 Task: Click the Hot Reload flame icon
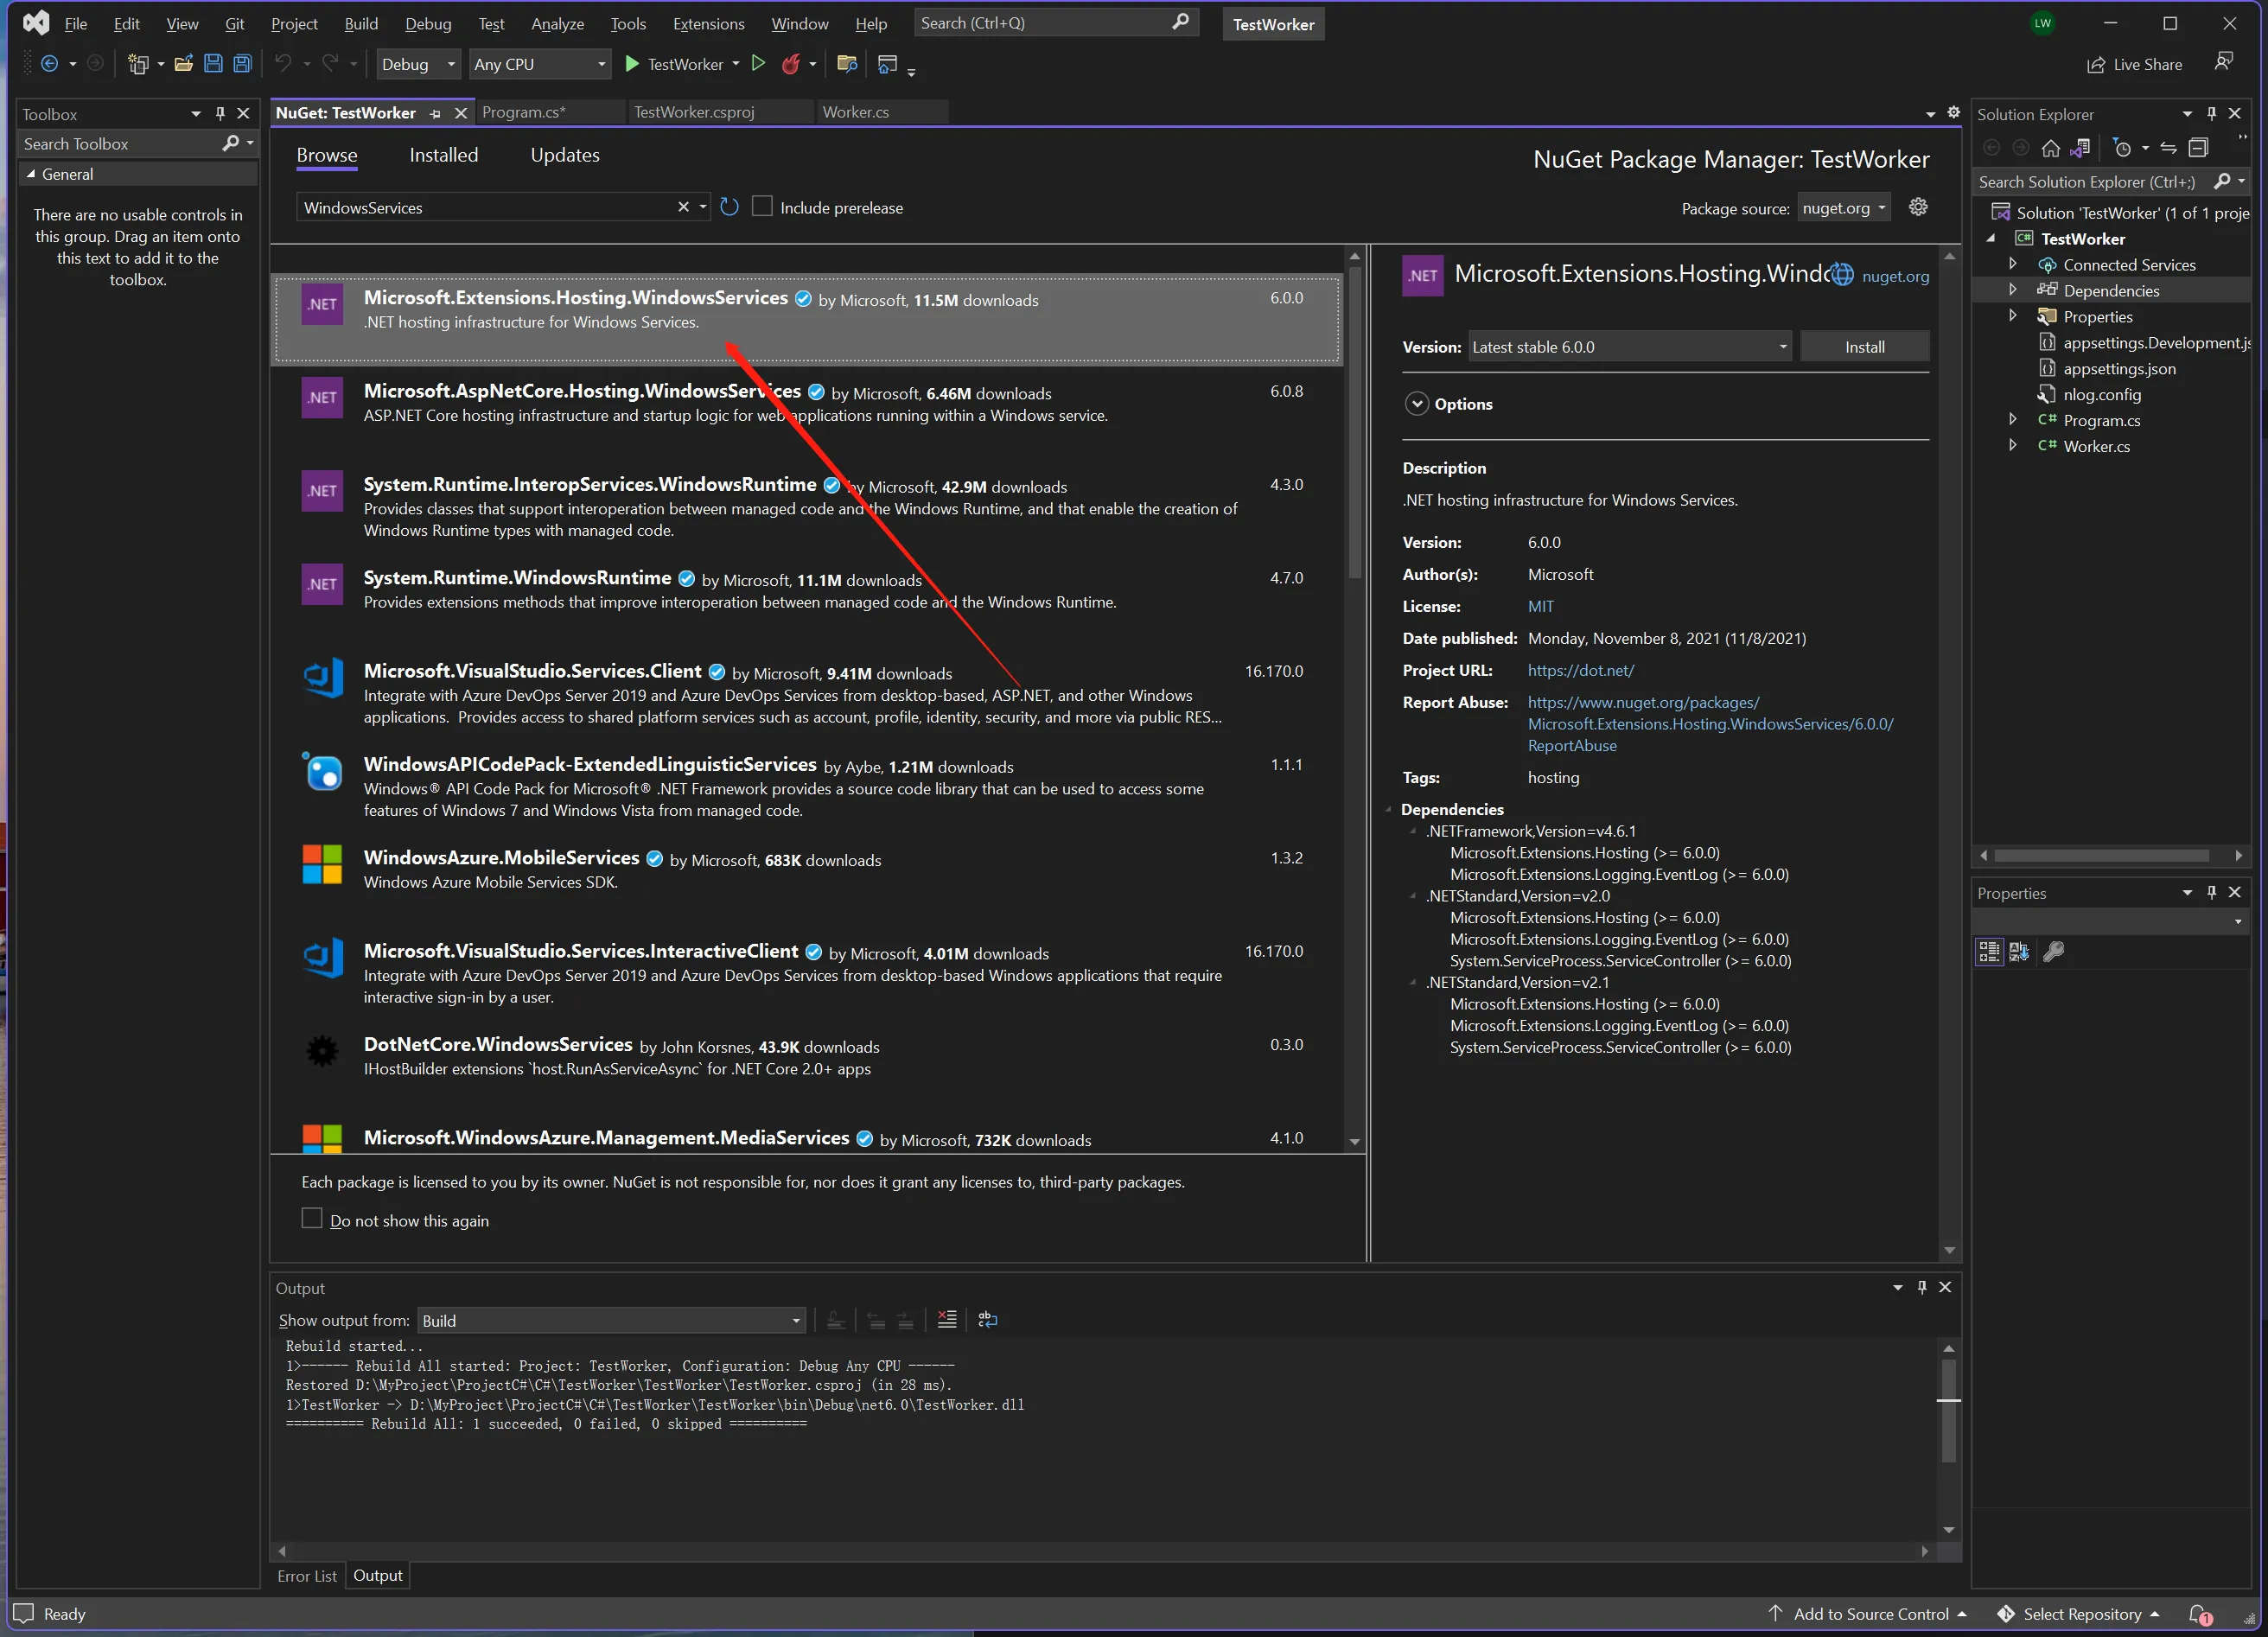(x=791, y=64)
